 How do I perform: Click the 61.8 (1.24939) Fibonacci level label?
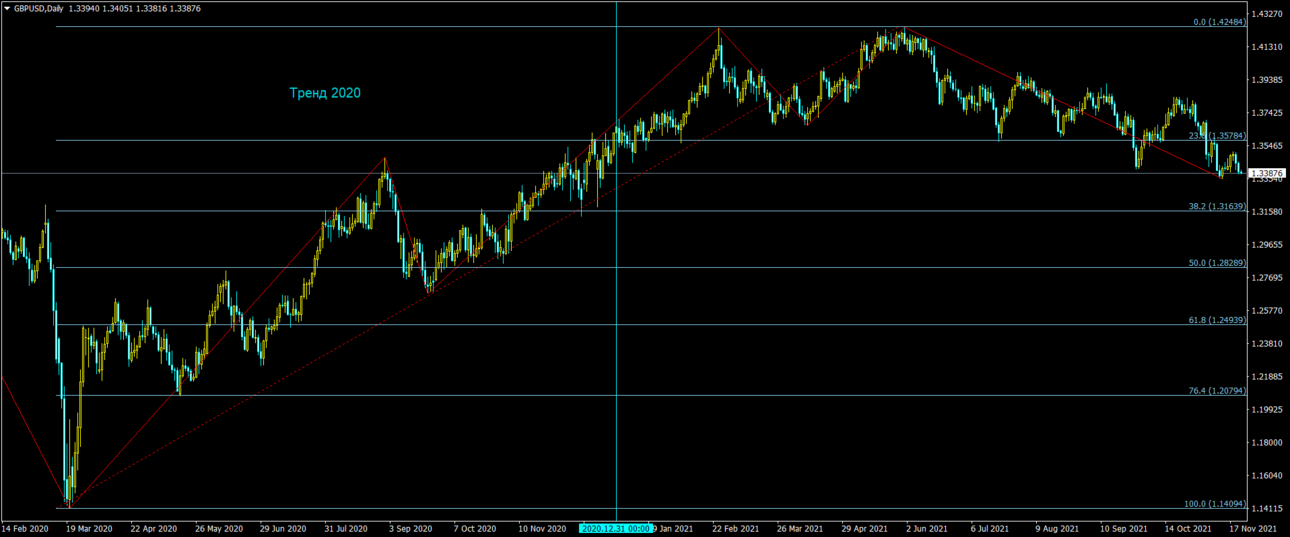pyautogui.click(x=1217, y=320)
